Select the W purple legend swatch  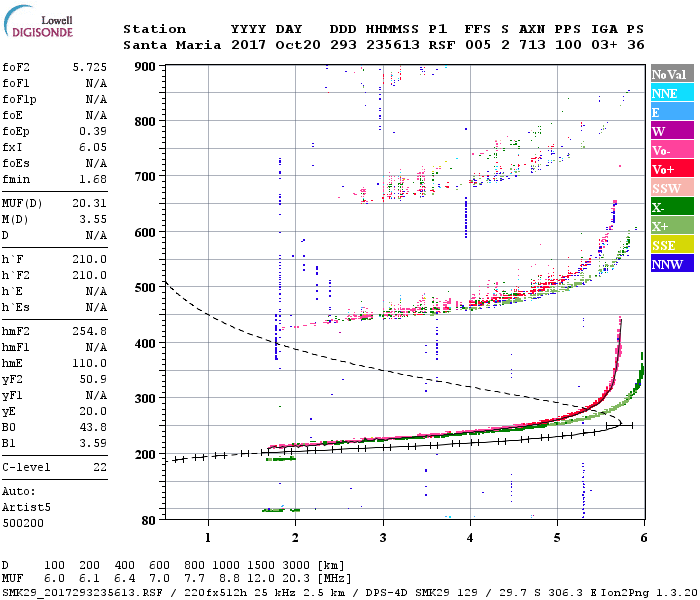click(672, 131)
